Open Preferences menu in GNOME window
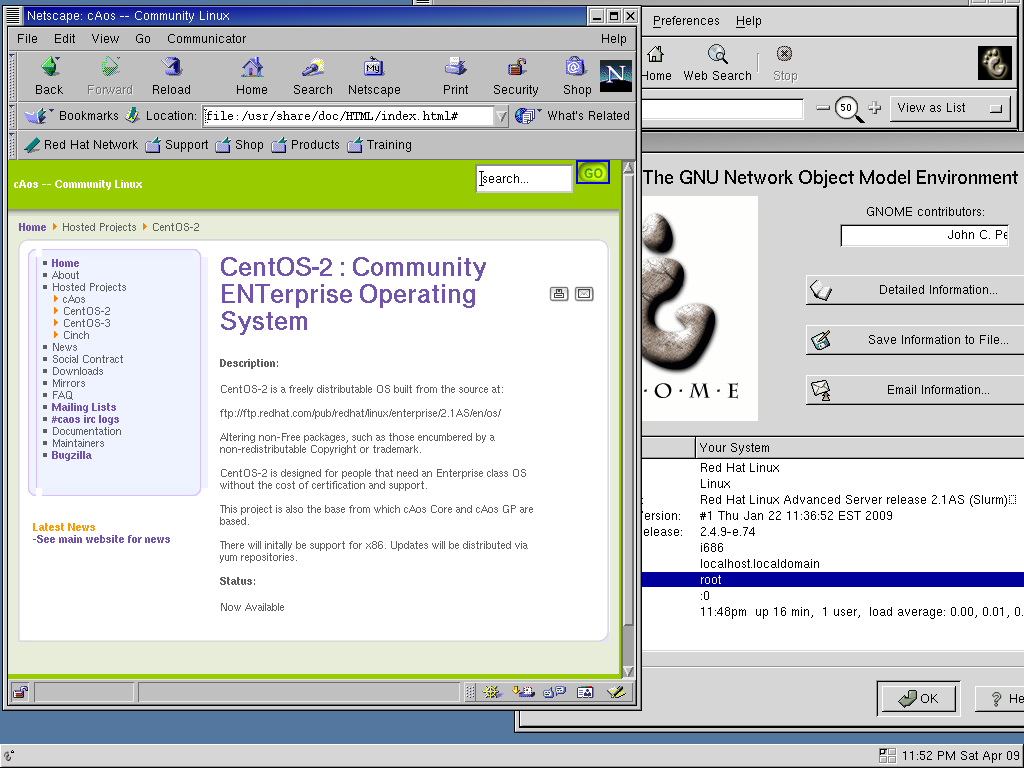The image size is (1024, 768). 686,21
